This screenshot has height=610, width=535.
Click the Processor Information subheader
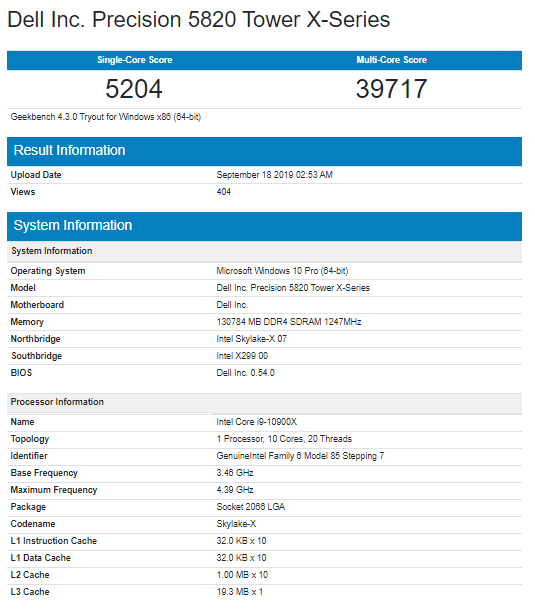(57, 402)
